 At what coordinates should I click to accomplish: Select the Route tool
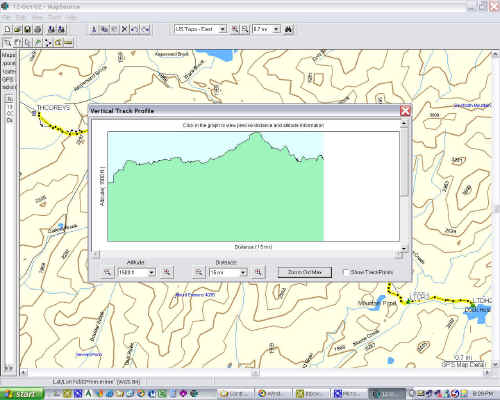(x=48, y=43)
